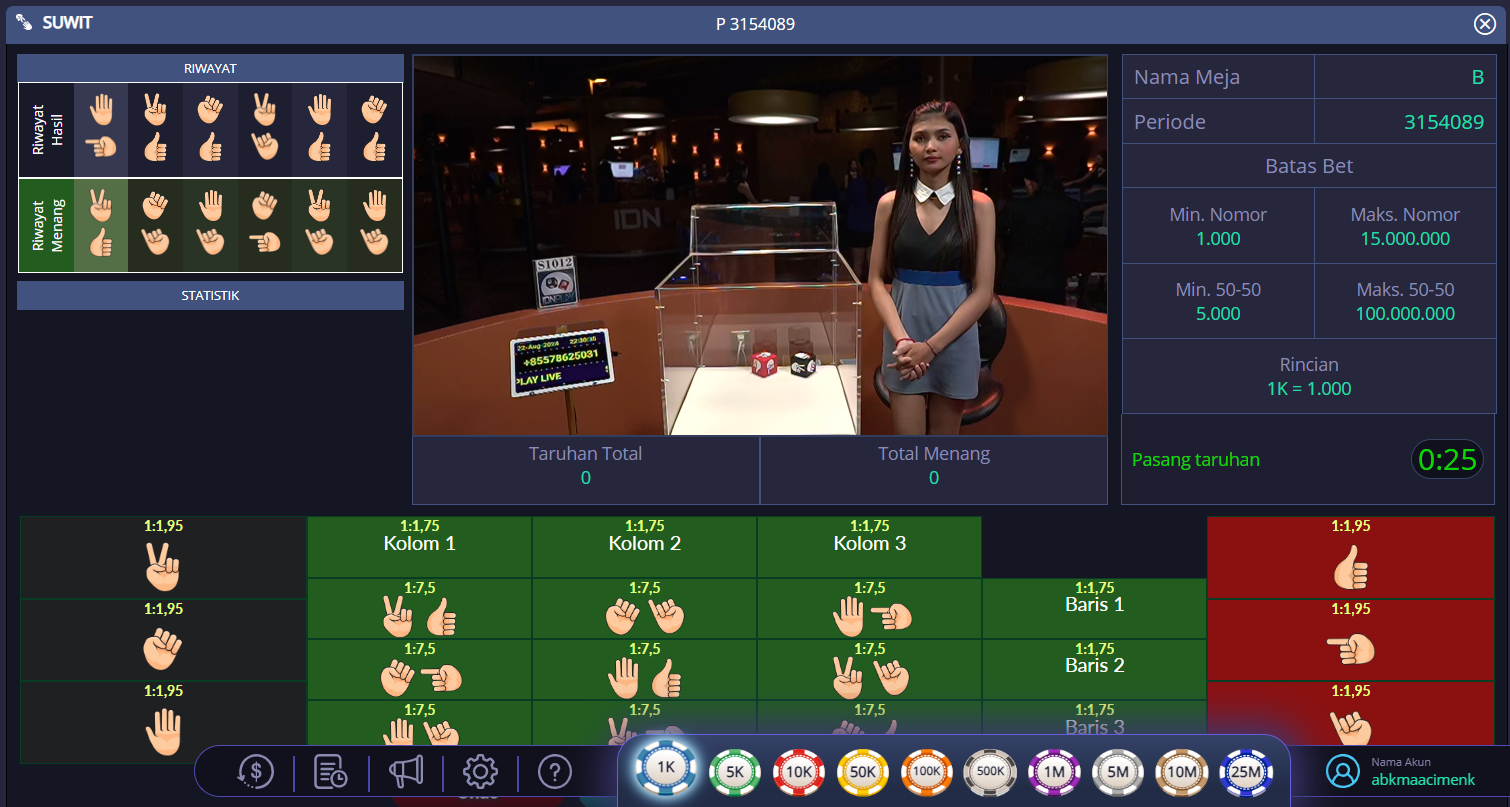The width and height of the screenshot is (1510, 807).
Task: Bet on the black peace-sign cell
Action: click(x=162, y=558)
